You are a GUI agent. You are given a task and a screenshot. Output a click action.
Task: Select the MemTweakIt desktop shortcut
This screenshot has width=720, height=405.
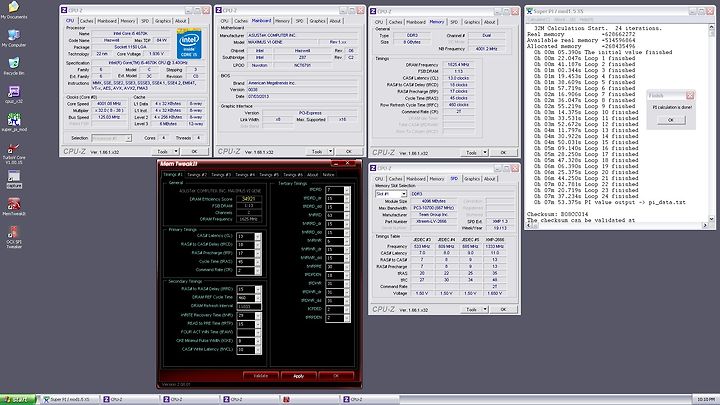pos(14,207)
